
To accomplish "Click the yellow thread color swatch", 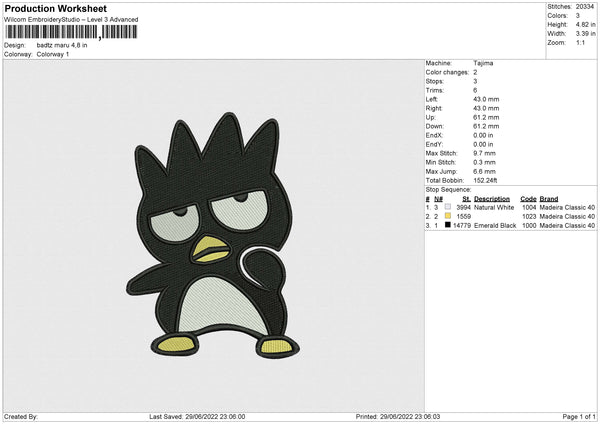I will coord(448,216).
